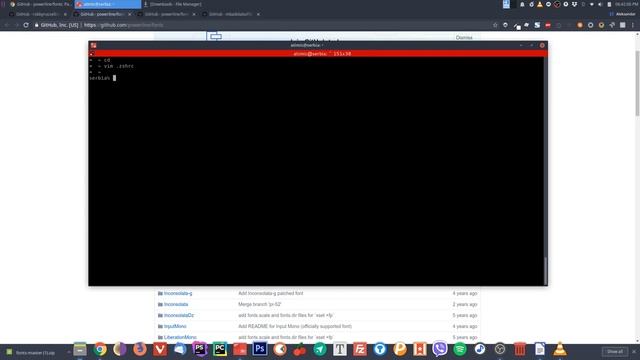Open the Inconsolata folder link
640x360 pixels.
coord(176,304)
